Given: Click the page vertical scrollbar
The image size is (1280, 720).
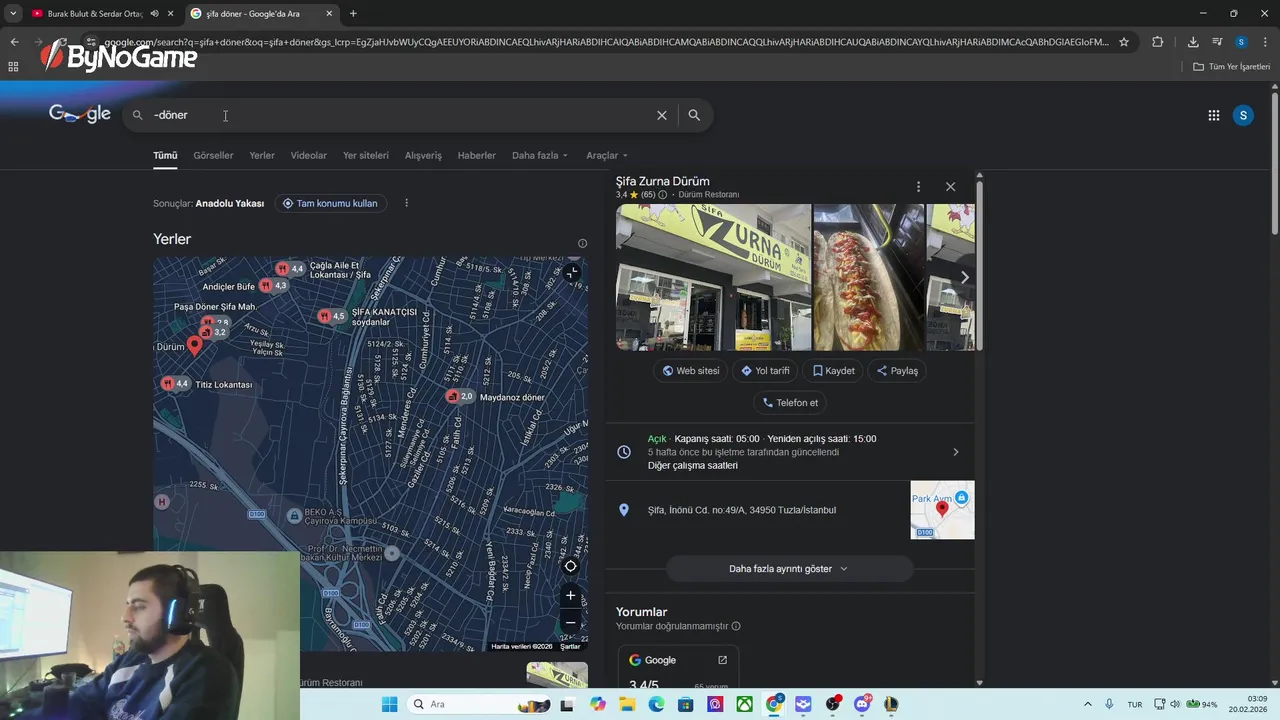Looking at the screenshot, I should click(x=1275, y=165).
